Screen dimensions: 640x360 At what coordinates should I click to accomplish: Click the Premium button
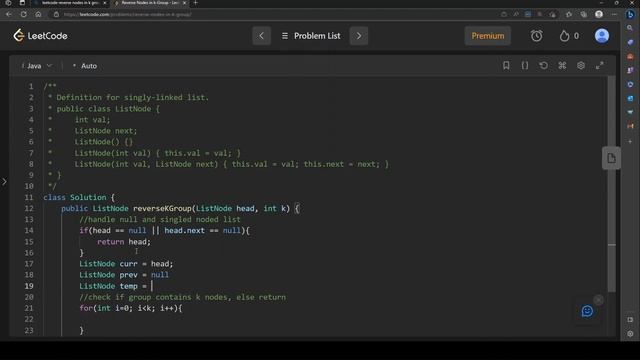tap(488, 36)
